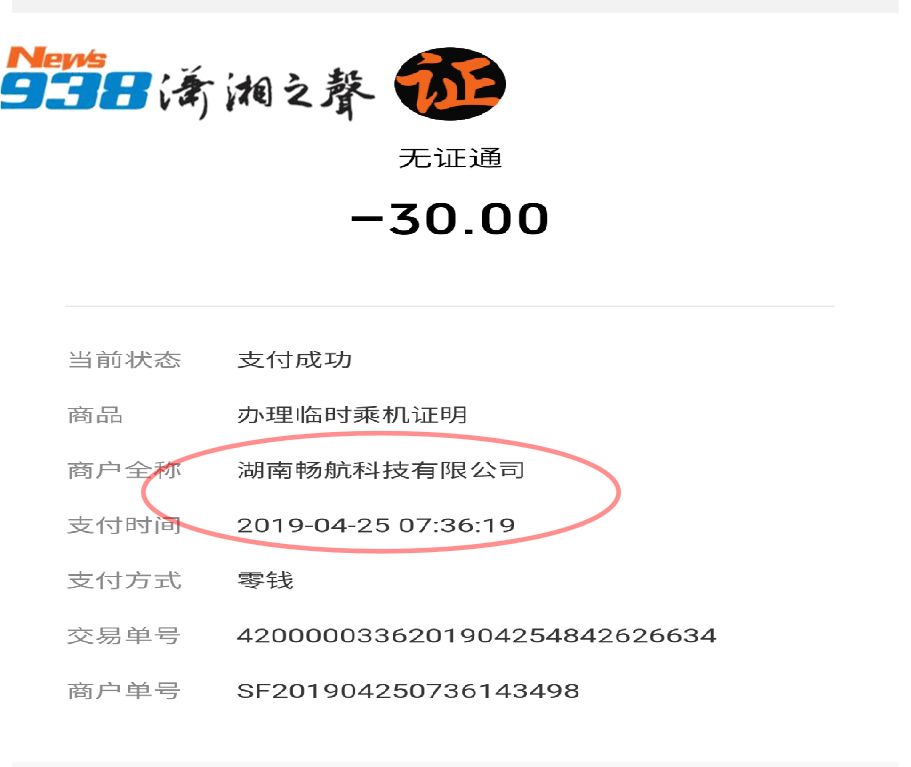Select the 商品 row label
The image size is (911, 767).
[x=95, y=415]
